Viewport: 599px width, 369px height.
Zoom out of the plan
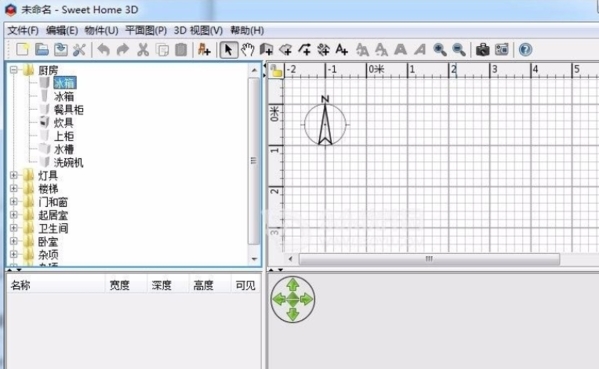pos(459,50)
